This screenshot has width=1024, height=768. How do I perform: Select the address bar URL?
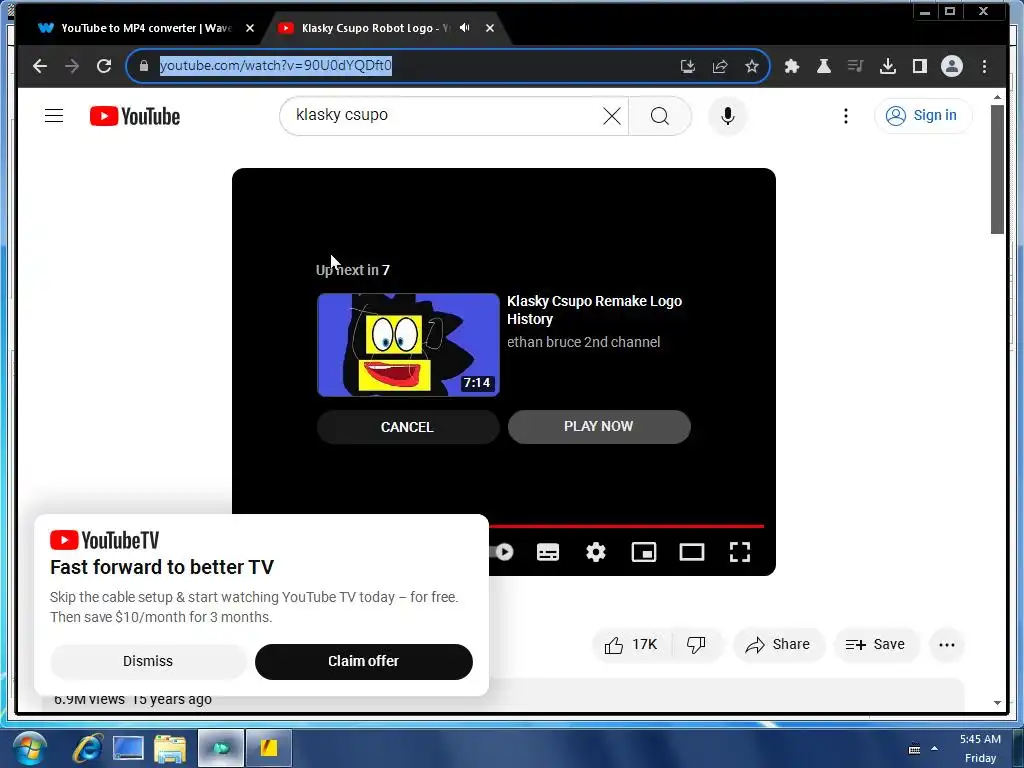(275, 66)
